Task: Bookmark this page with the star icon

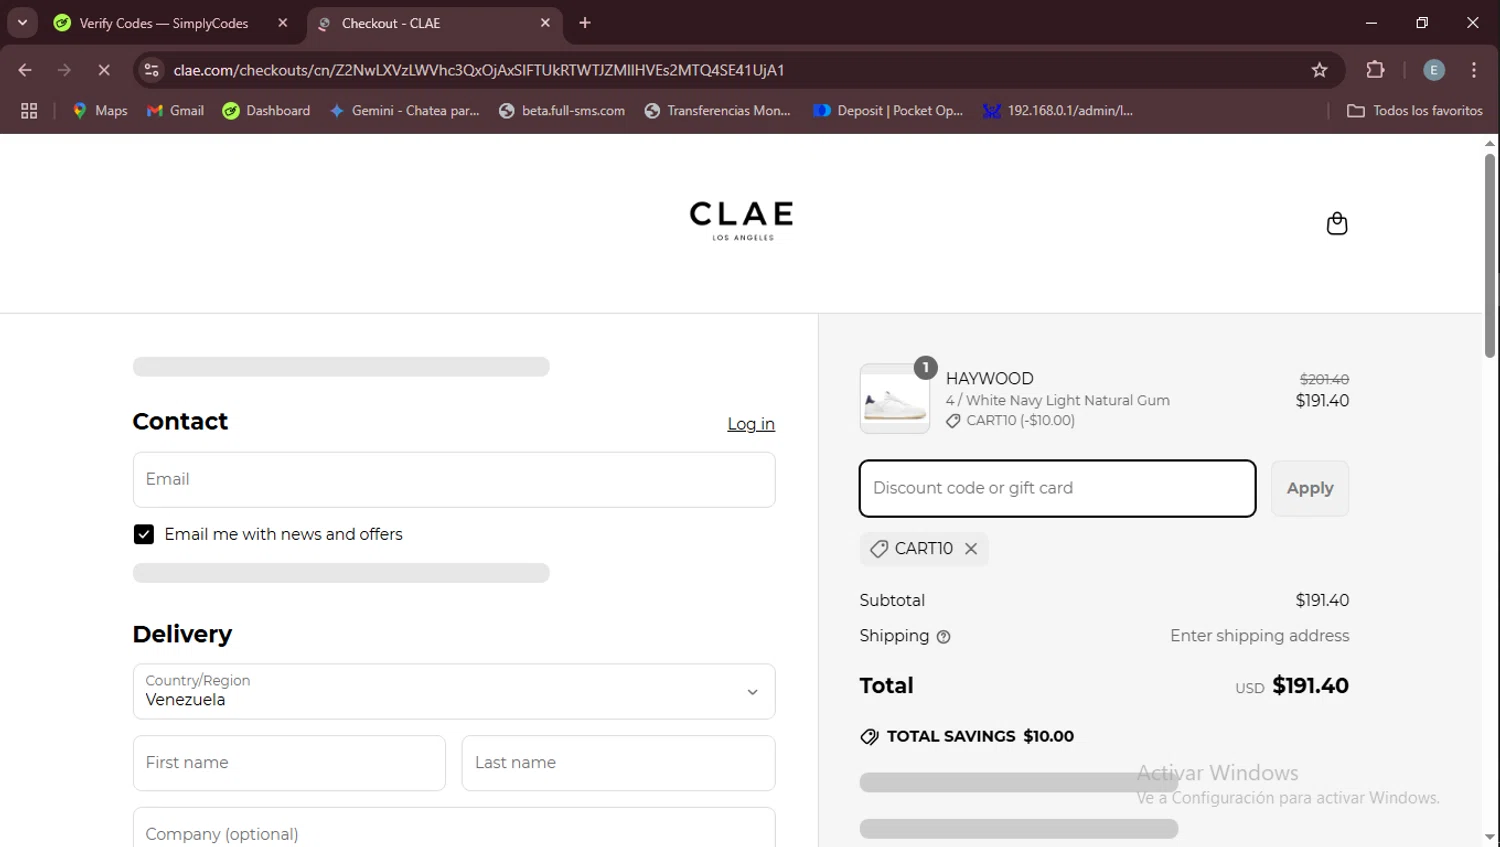Action: [1319, 70]
